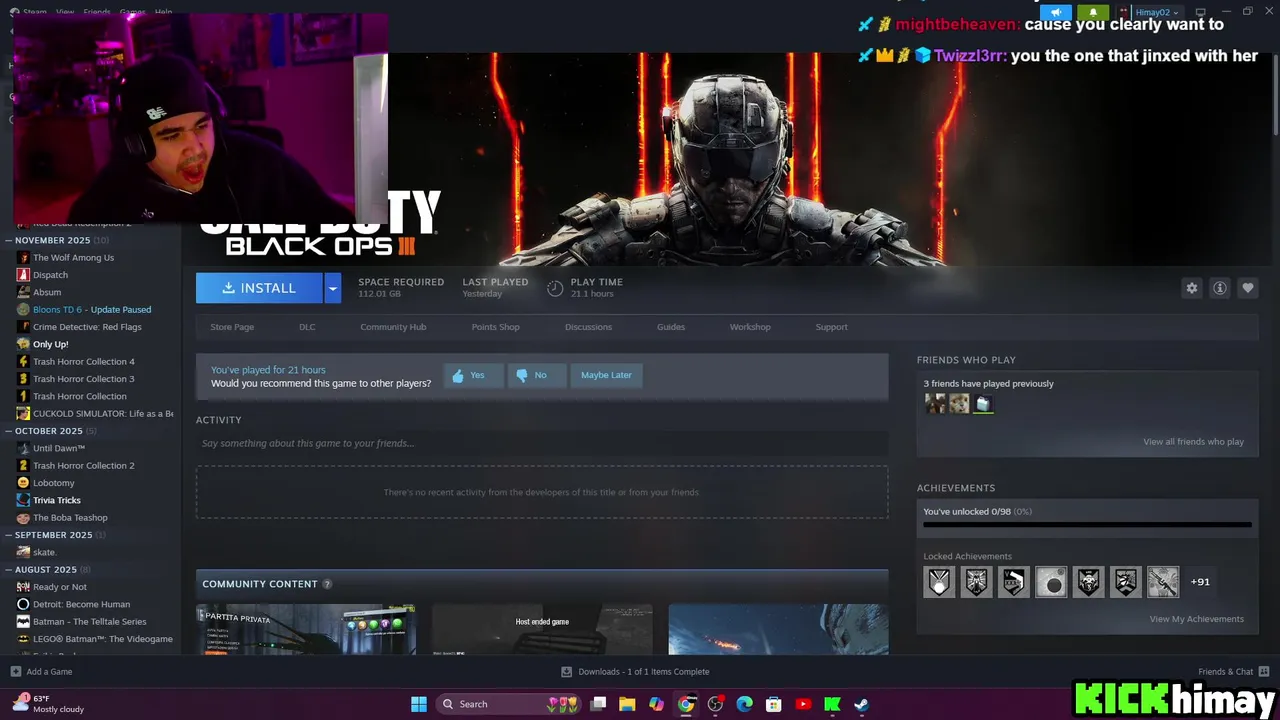Select the seventh locked achievement icon
The image size is (1280, 720).
(1163, 582)
